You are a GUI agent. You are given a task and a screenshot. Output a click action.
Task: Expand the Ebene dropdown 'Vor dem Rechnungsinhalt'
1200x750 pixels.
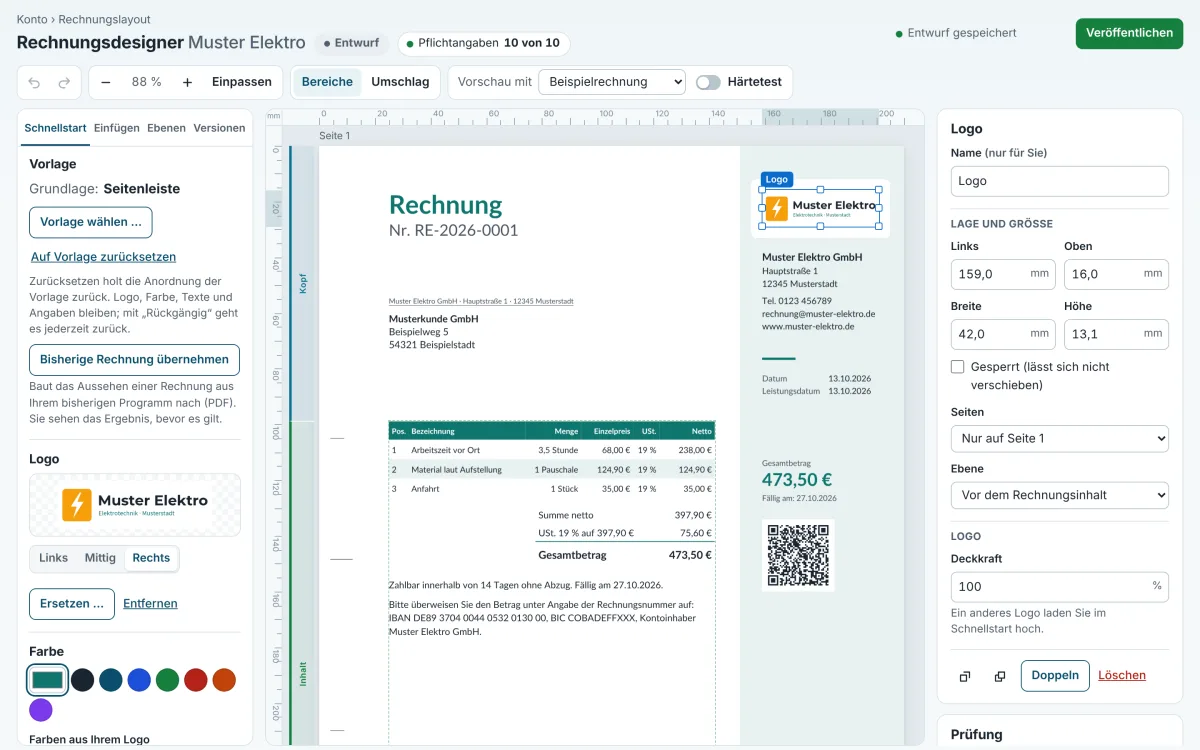[x=1060, y=495]
